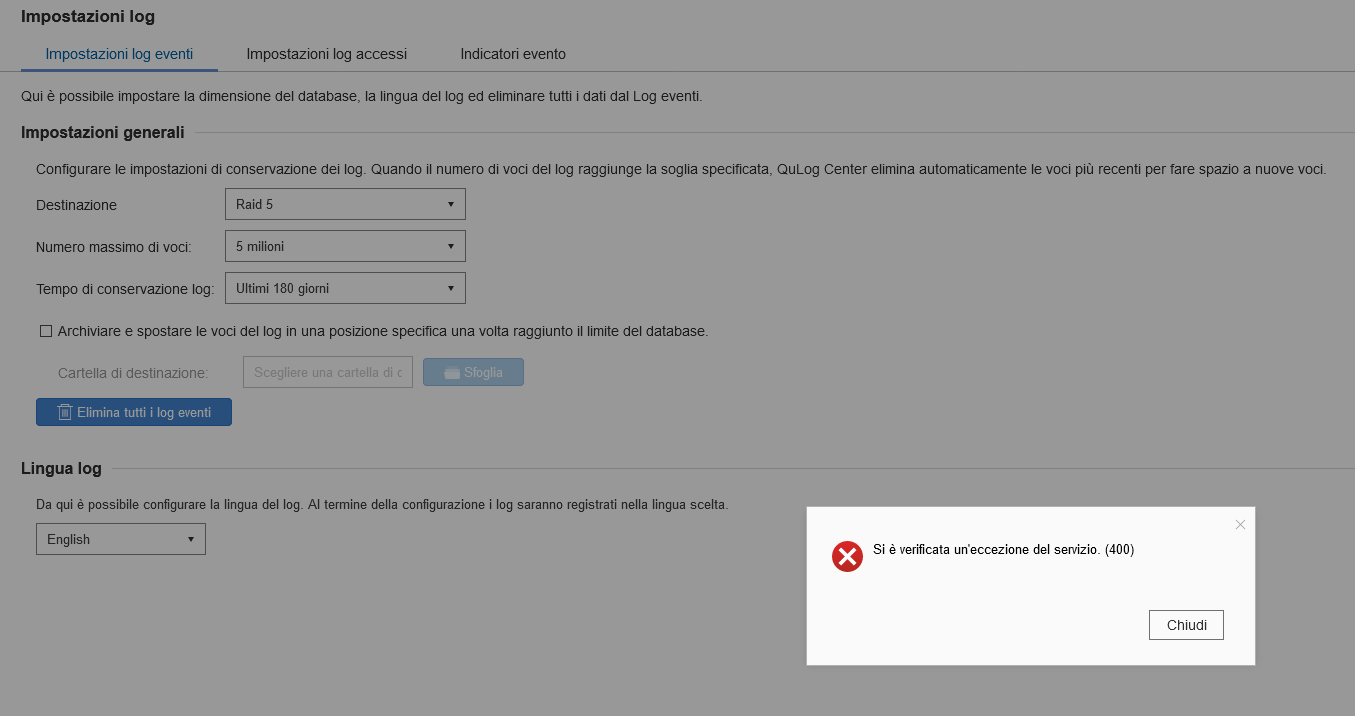
Task: Open the Destinazione dropdown showing Raid 5
Action: coord(345,204)
